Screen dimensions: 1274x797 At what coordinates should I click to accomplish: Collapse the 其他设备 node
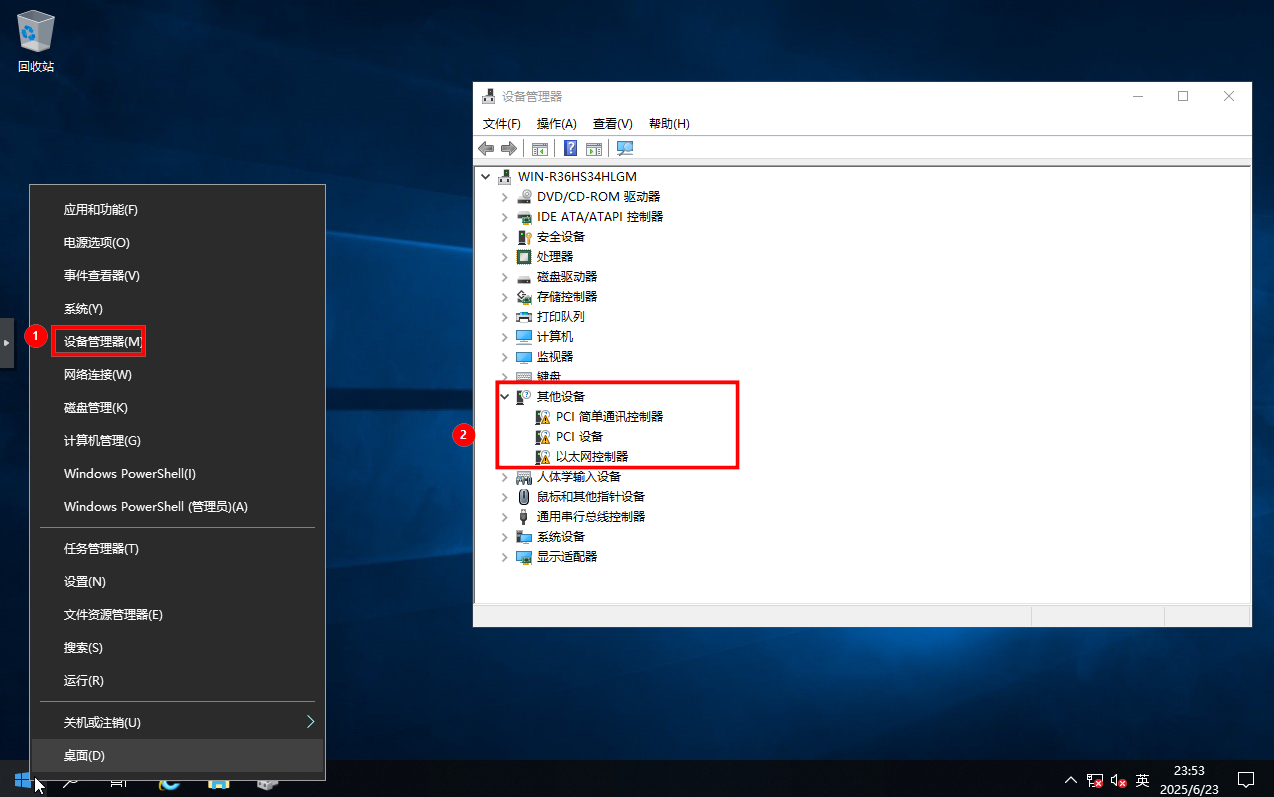click(505, 397)
